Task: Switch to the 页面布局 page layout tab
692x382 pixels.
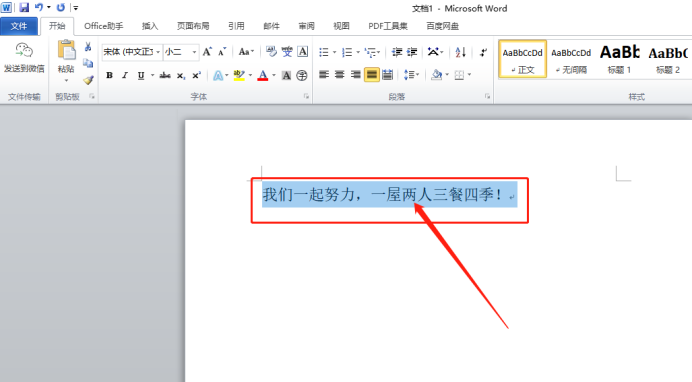Action: [x=193, y=26]
